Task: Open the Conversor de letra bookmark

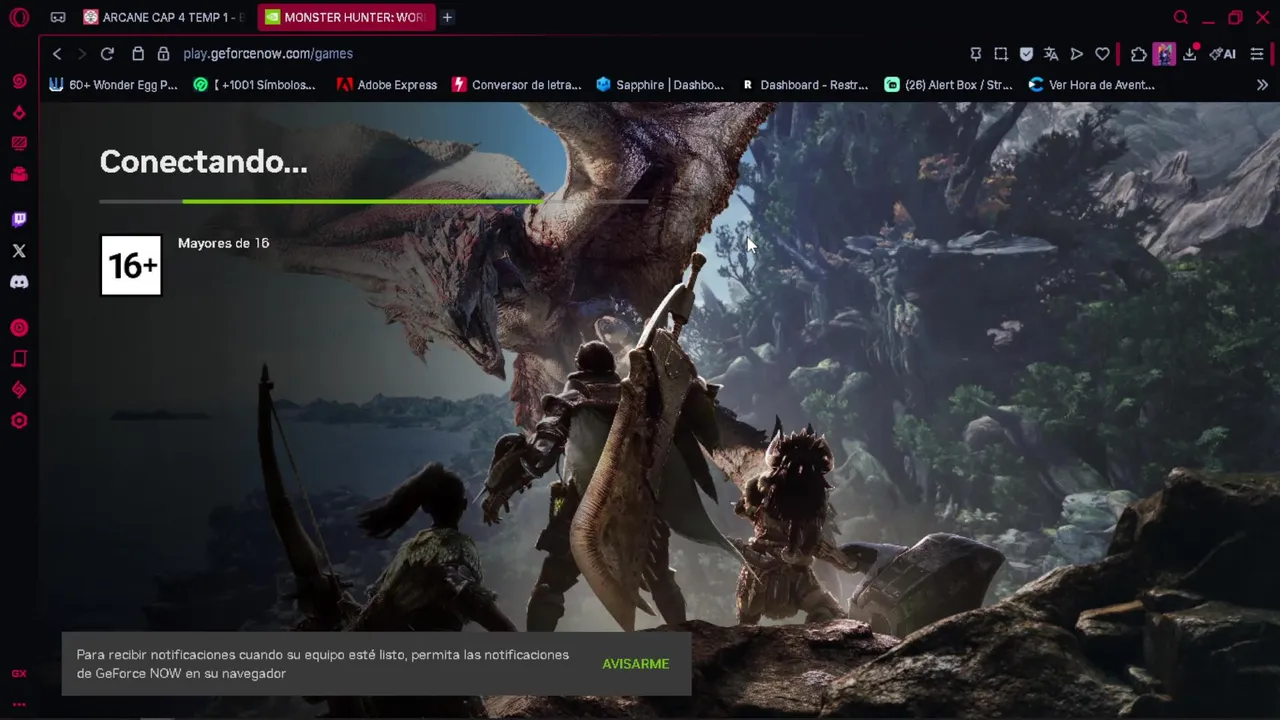Action: point(516,85)
